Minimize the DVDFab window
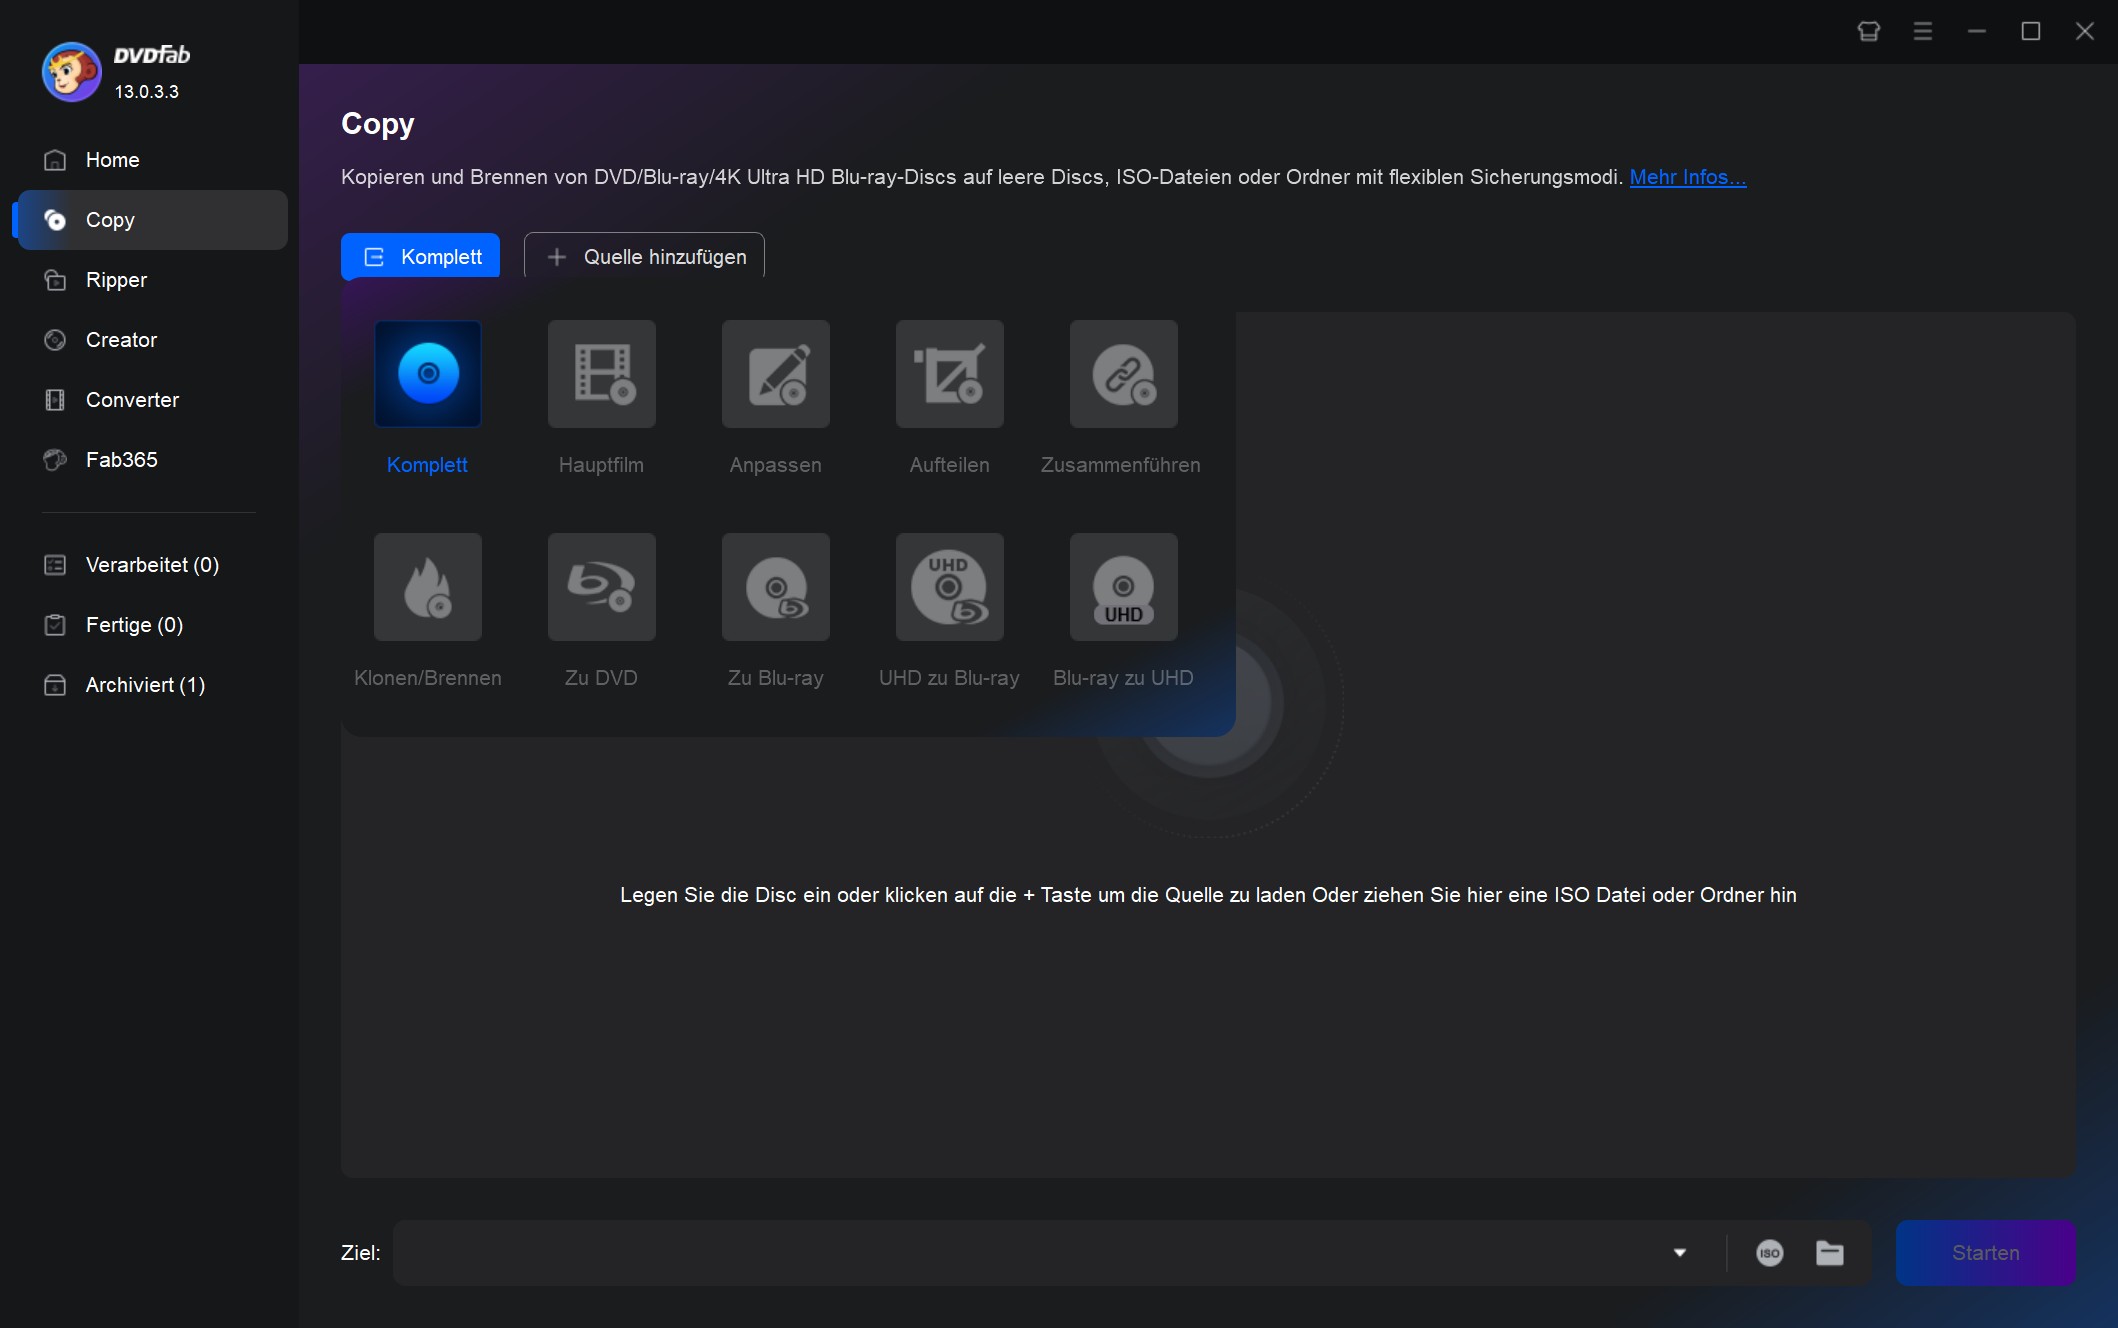Screen dimensions: 2118x1328 click(x=1977, y=31)
